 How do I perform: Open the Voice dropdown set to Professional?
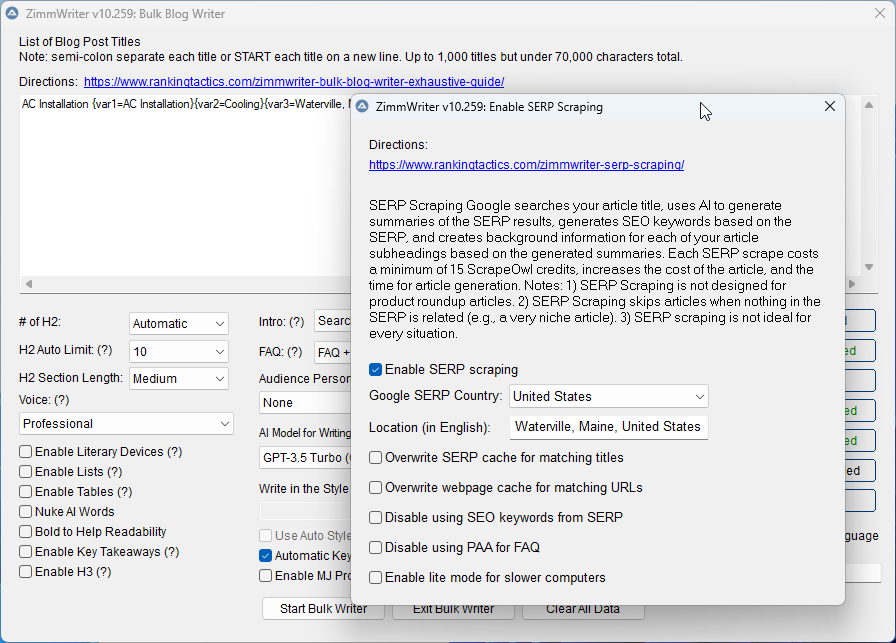[126, 424]
